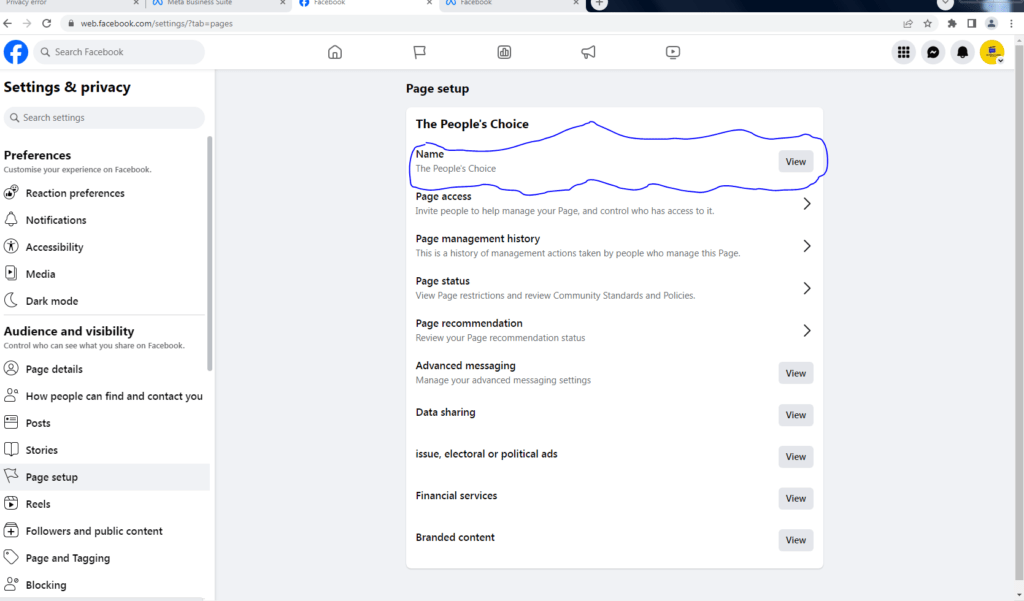
Task: Click View button for Name
Action: click(x=795, y=161)
